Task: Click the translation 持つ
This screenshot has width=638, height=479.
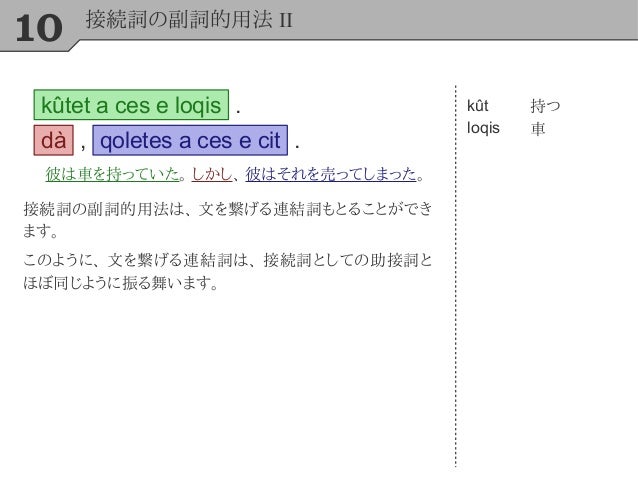Action: [545, 106]
